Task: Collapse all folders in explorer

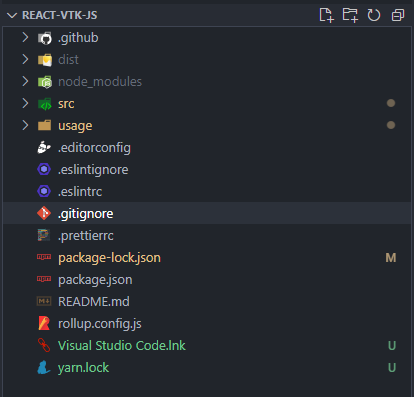Action: tap(398, 15)
